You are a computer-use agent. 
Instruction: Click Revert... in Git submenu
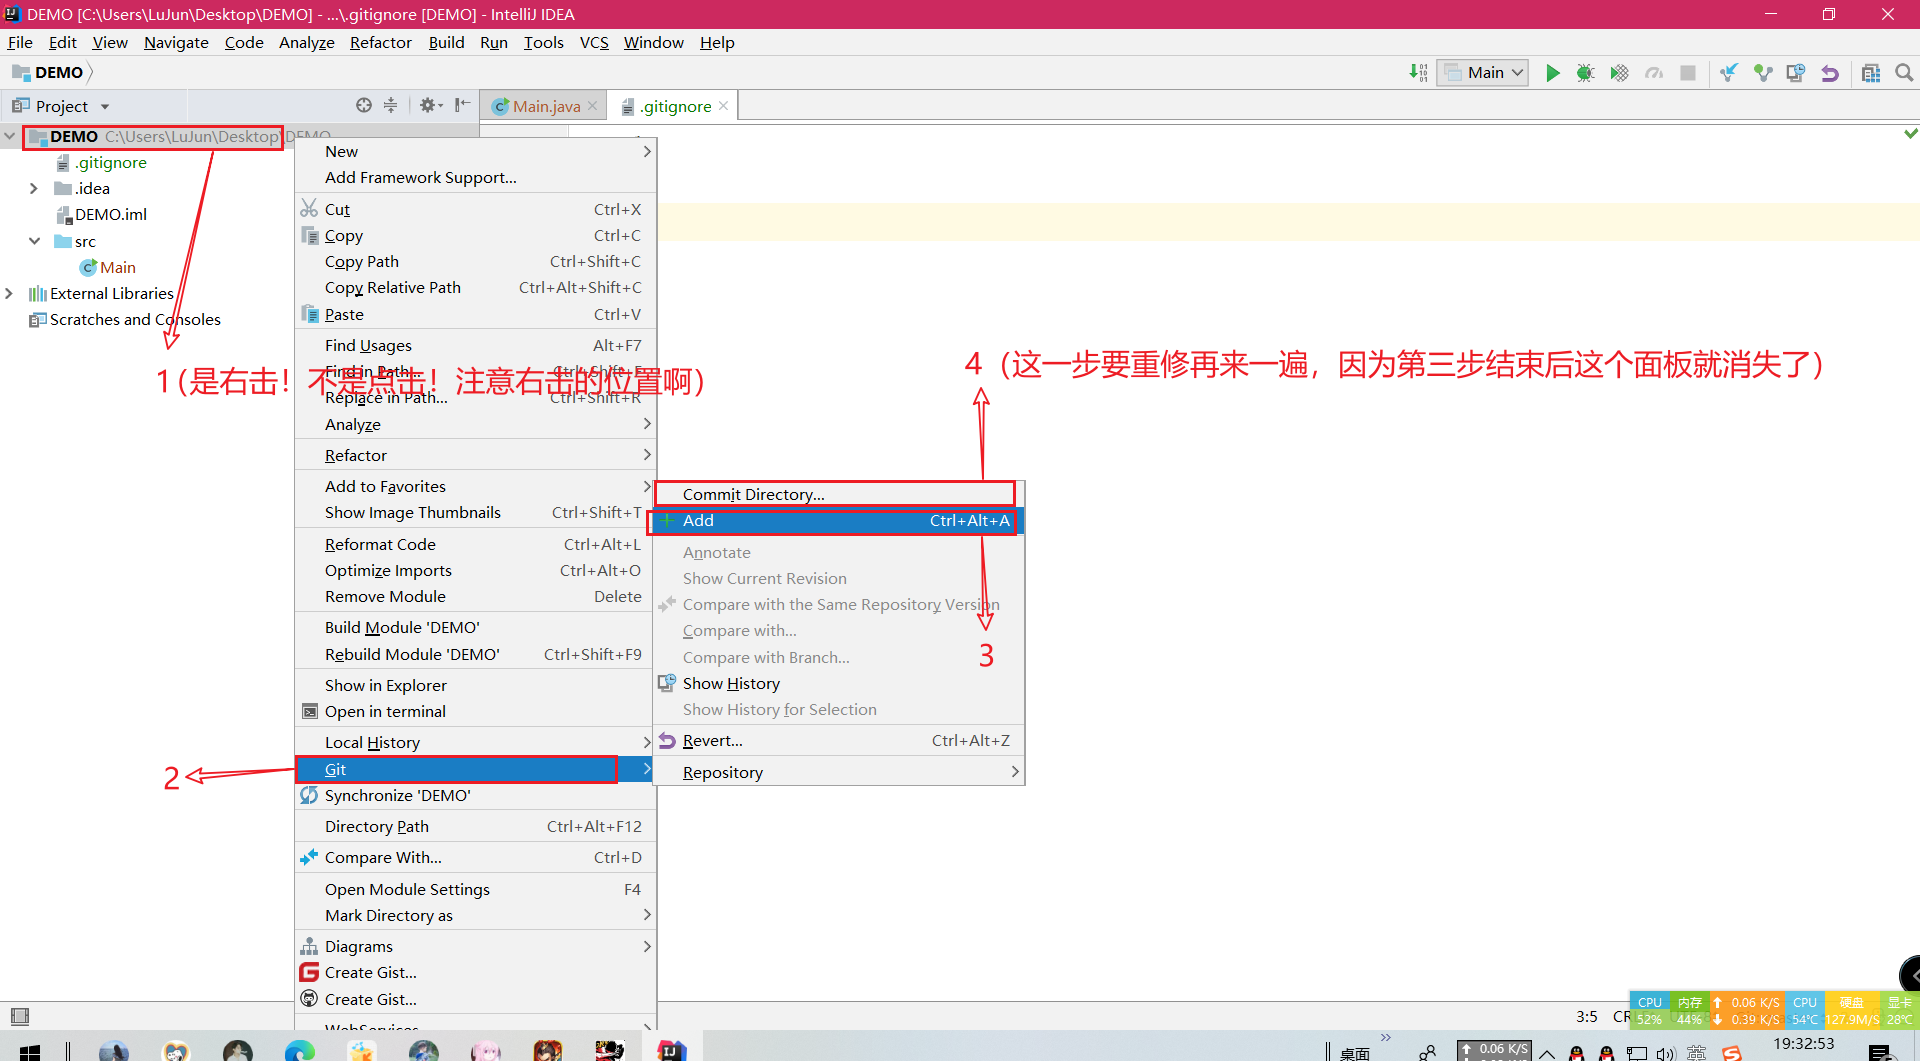[839, 740]
